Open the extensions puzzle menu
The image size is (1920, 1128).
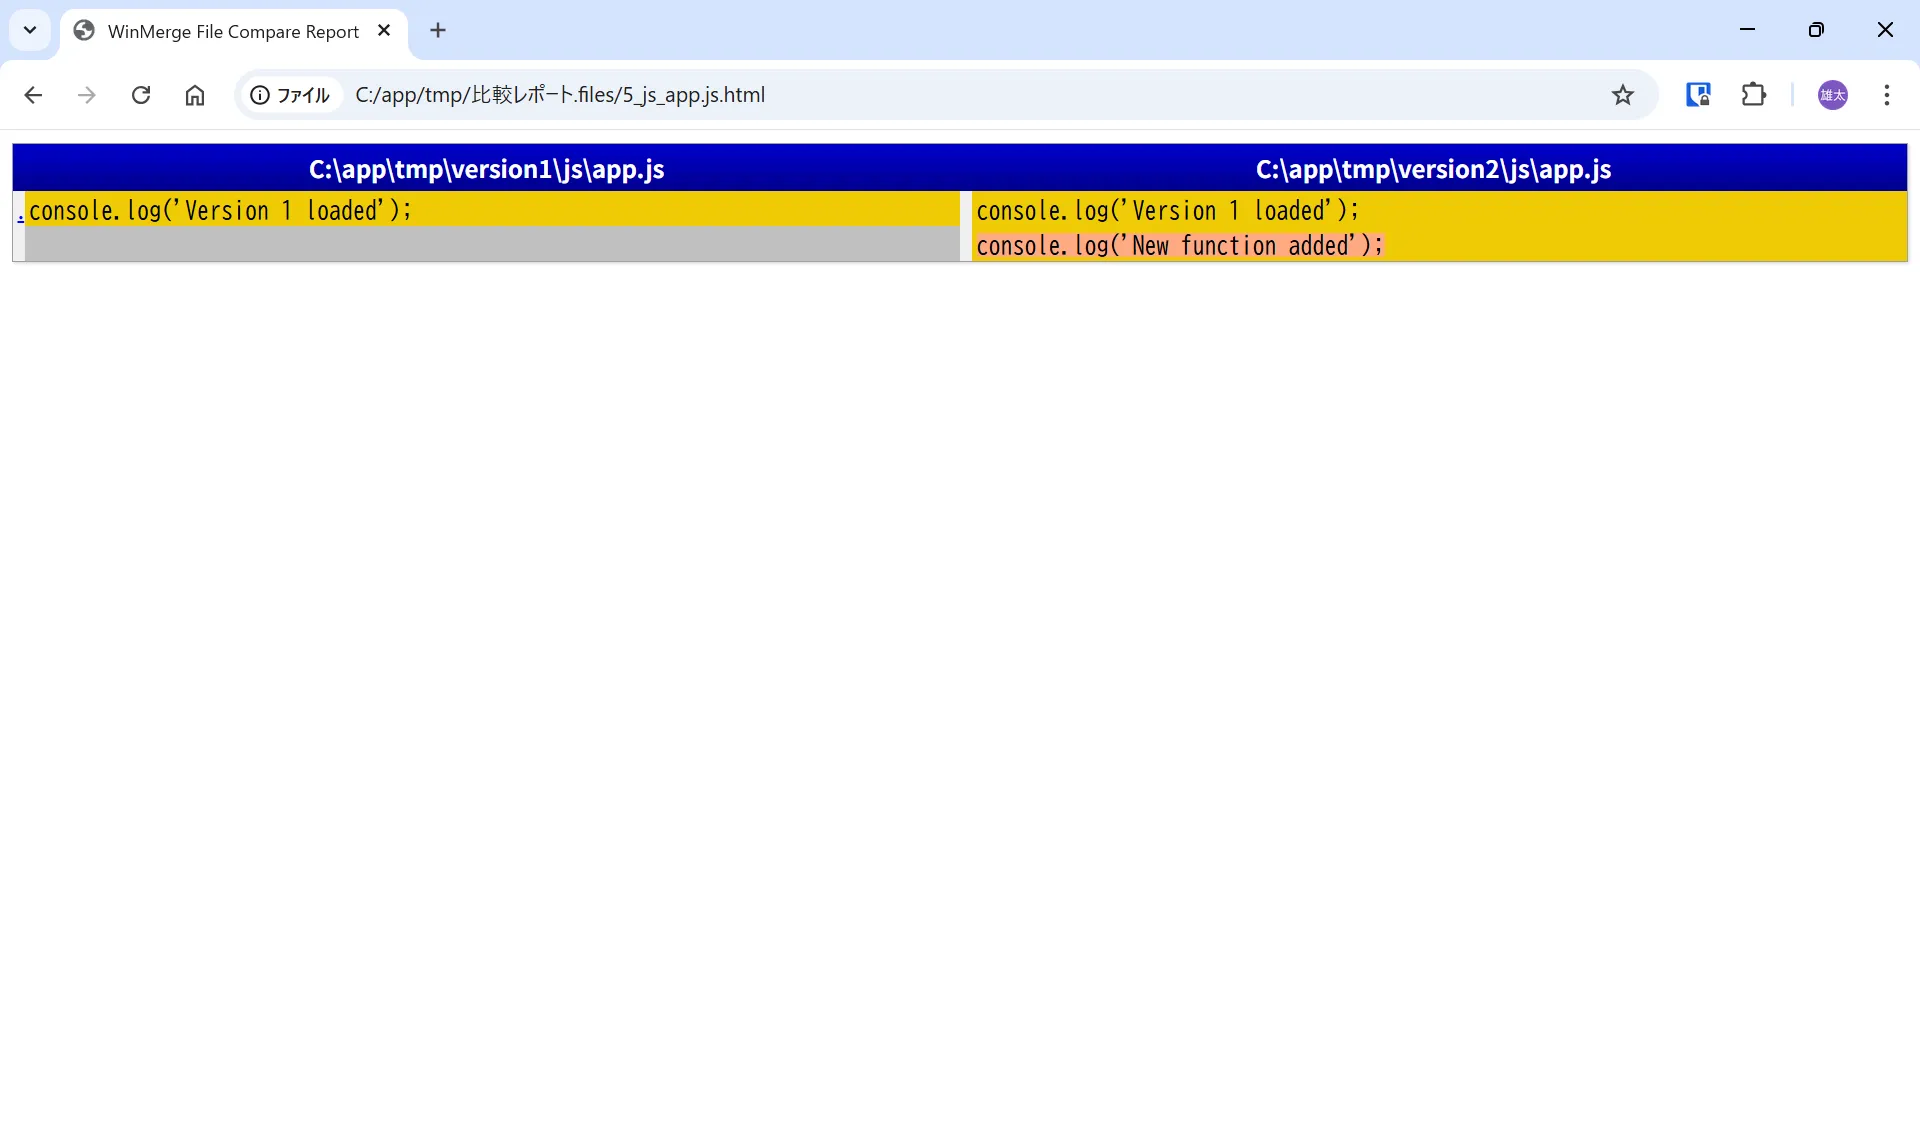[x=1753, y=95]
